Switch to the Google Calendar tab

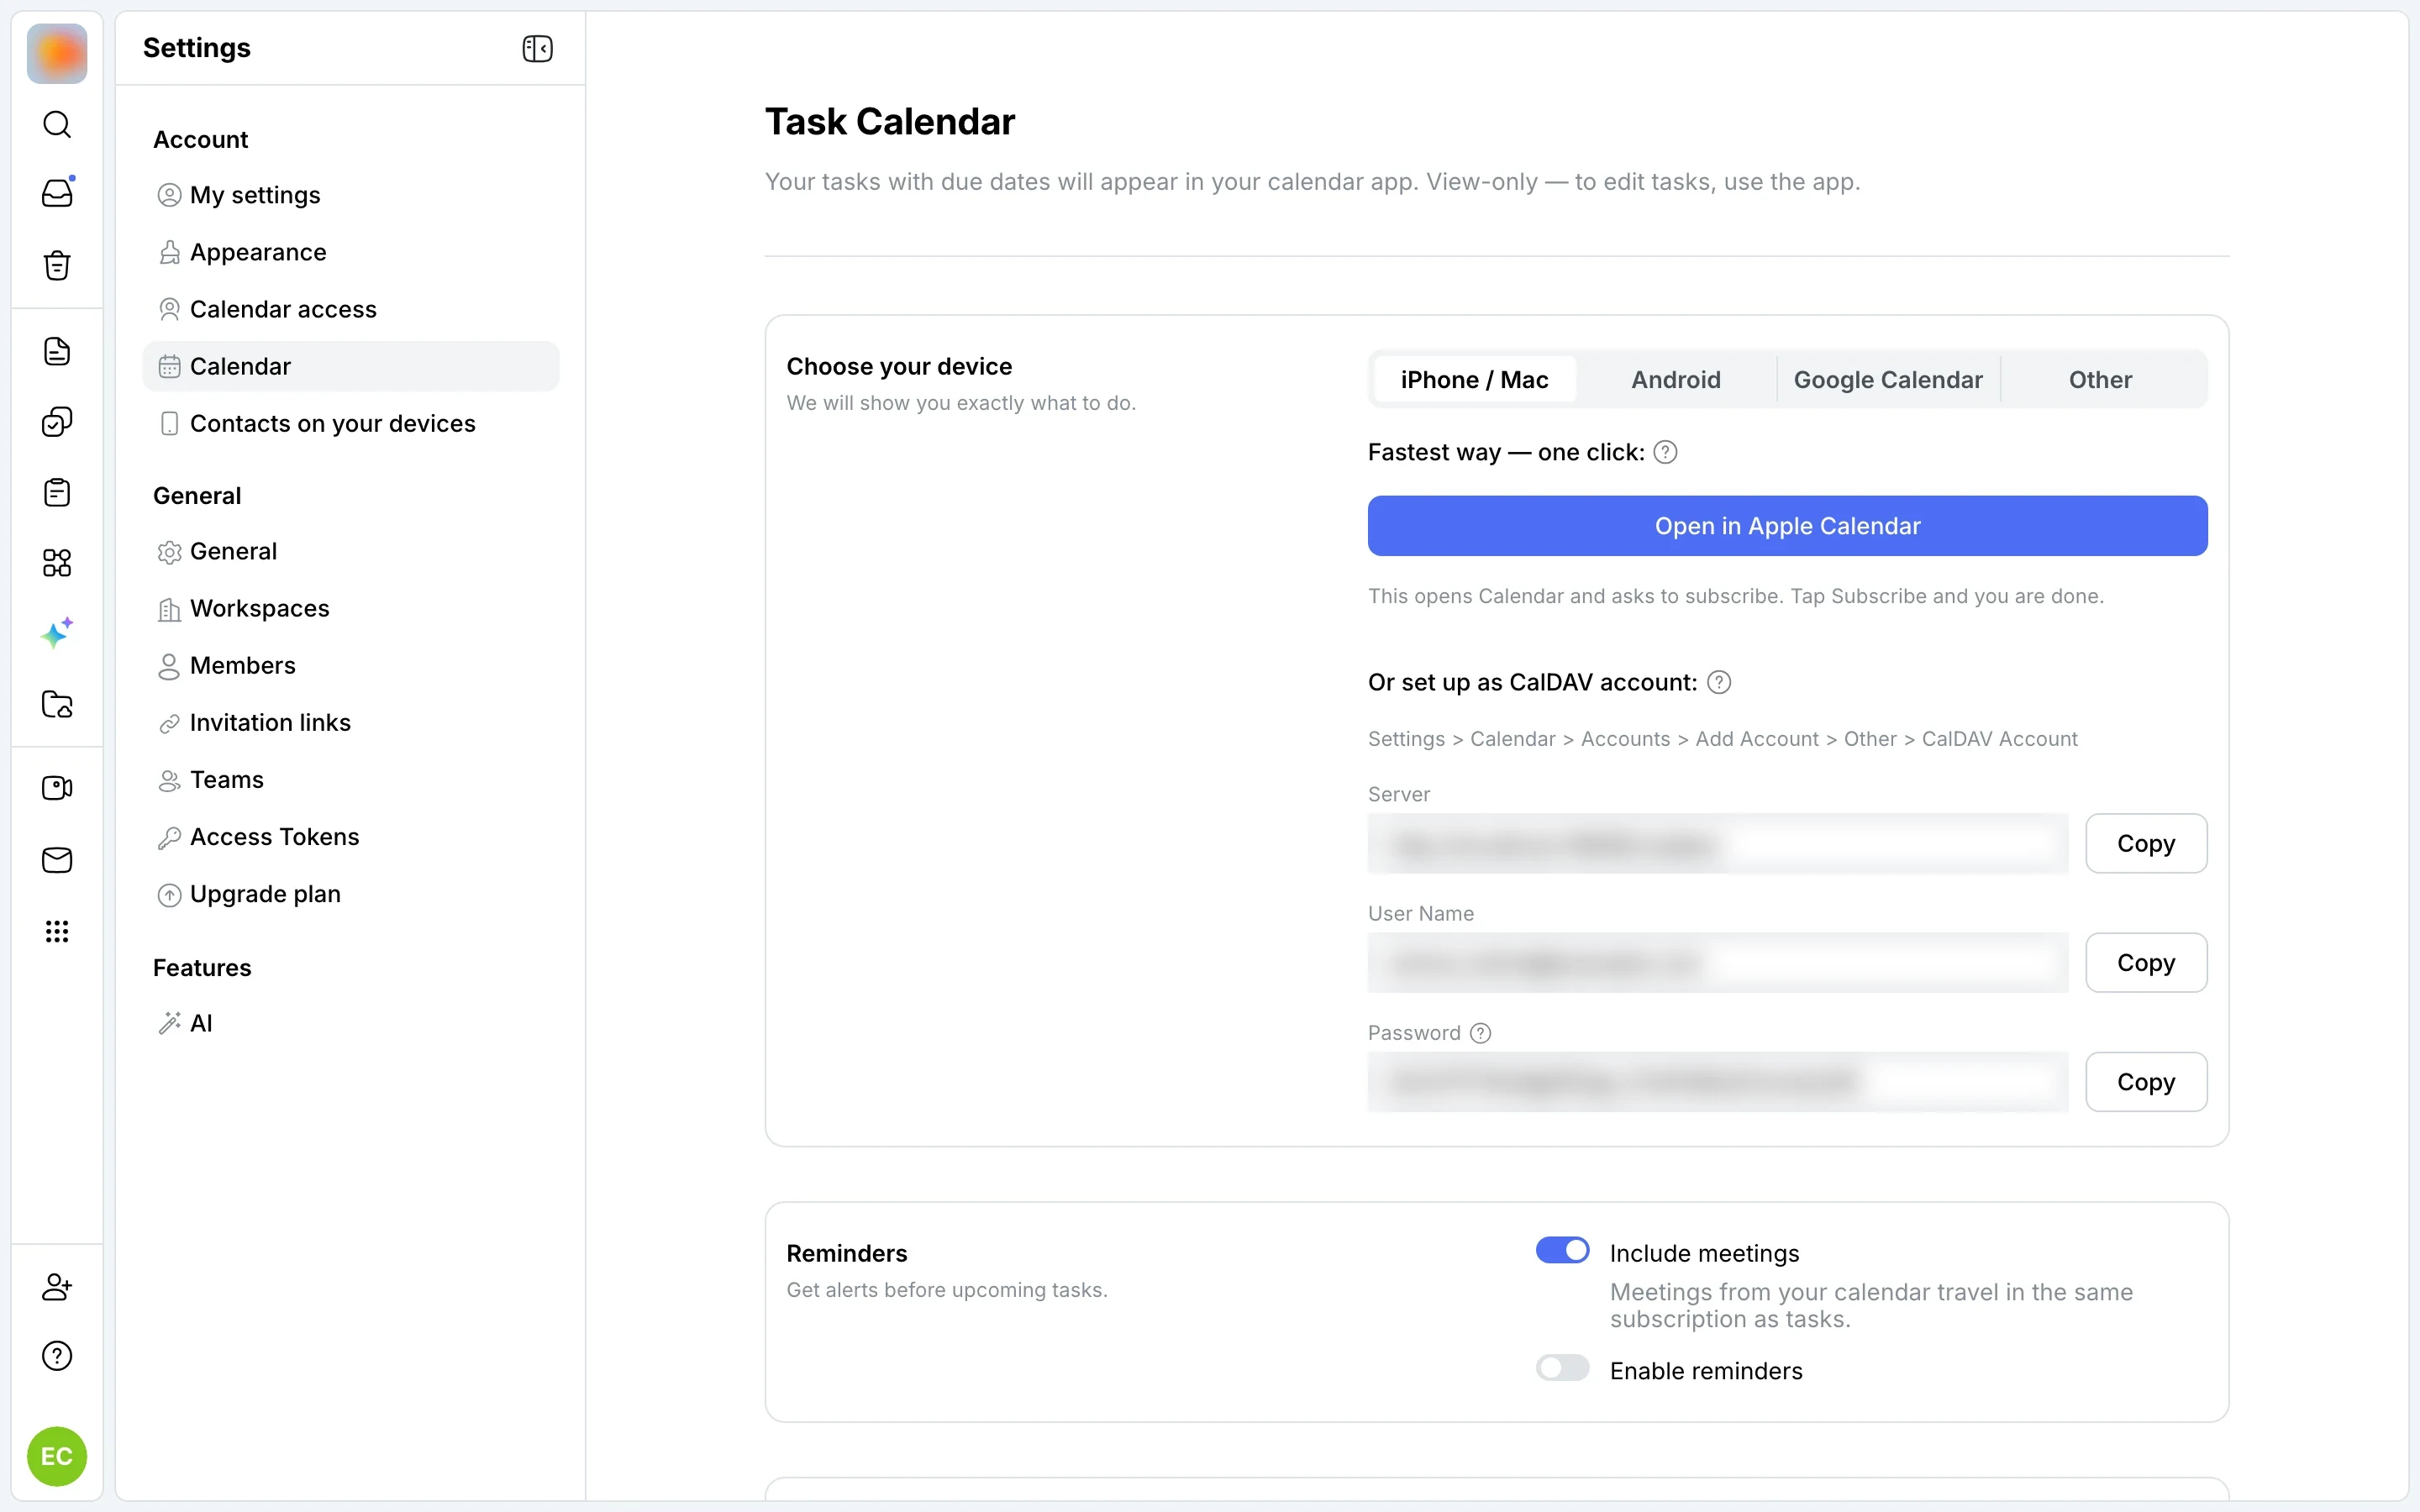[x=1888, y=380]
